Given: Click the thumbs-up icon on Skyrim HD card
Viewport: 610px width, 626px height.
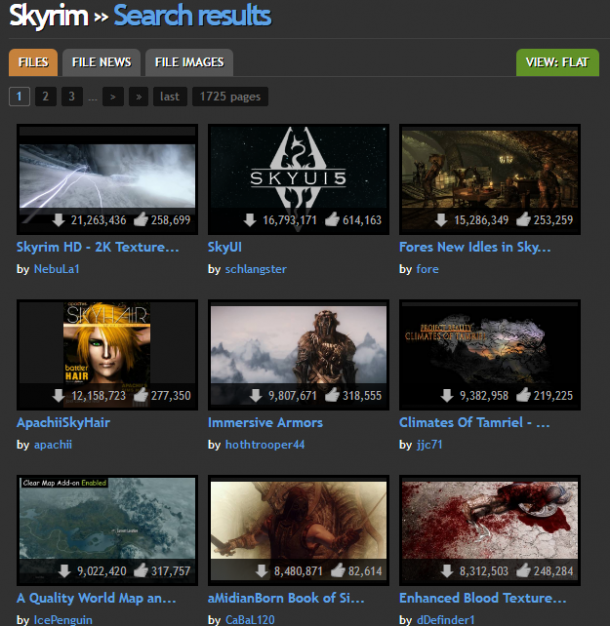Looking at the screenshot, I should pyautogui.click(x=141, y=219).
